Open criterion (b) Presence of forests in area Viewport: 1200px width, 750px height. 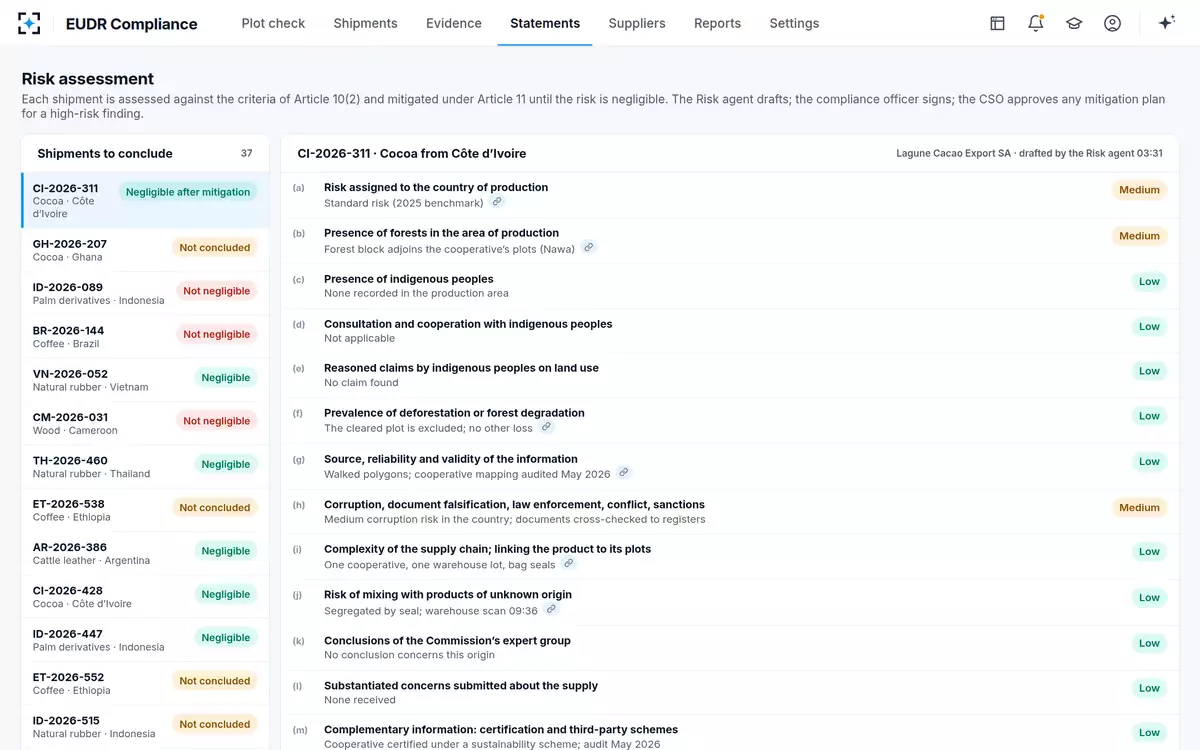[x=730, y=241]
